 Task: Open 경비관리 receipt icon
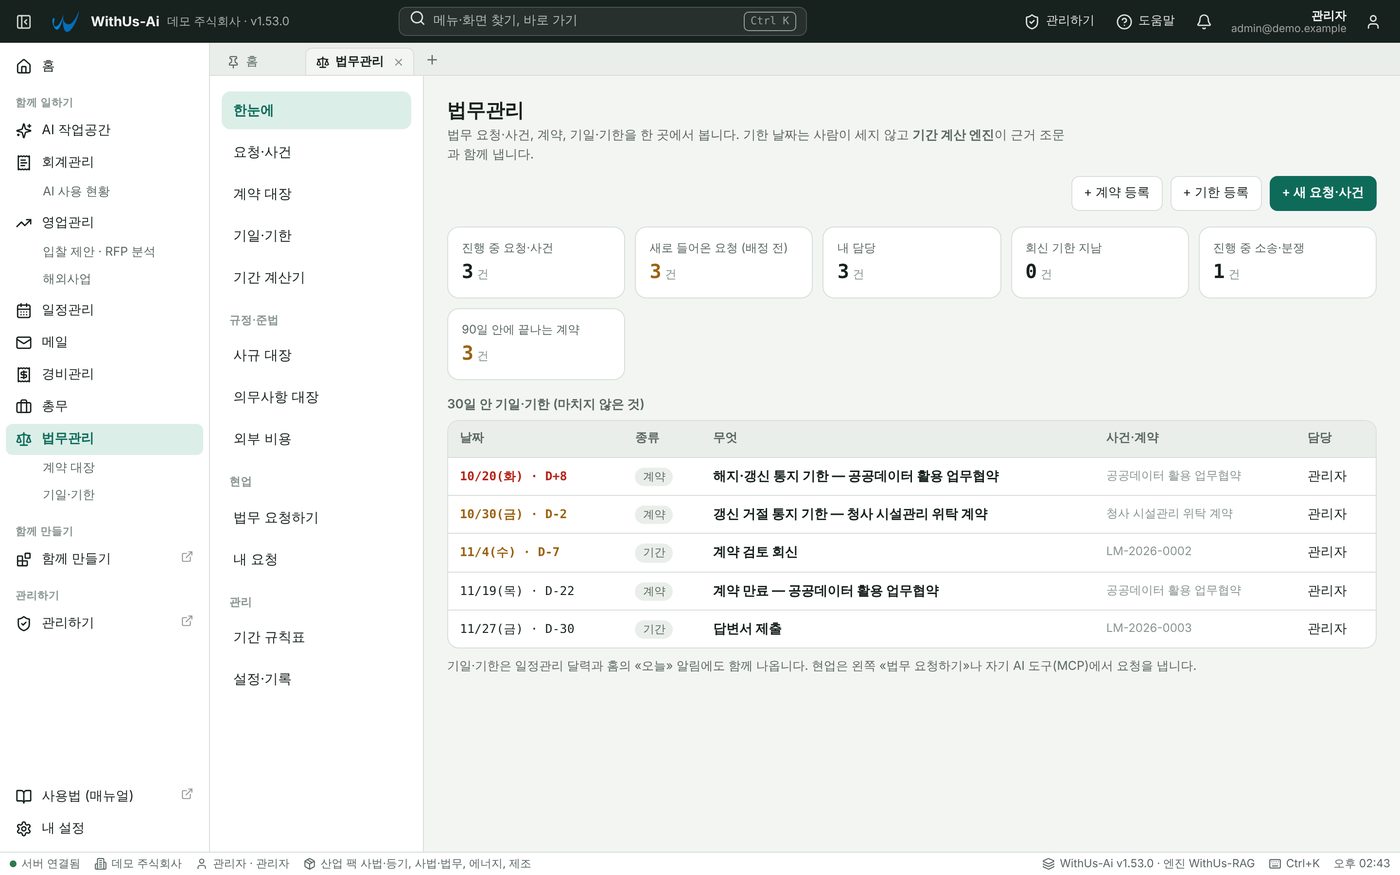pos(24,374)
